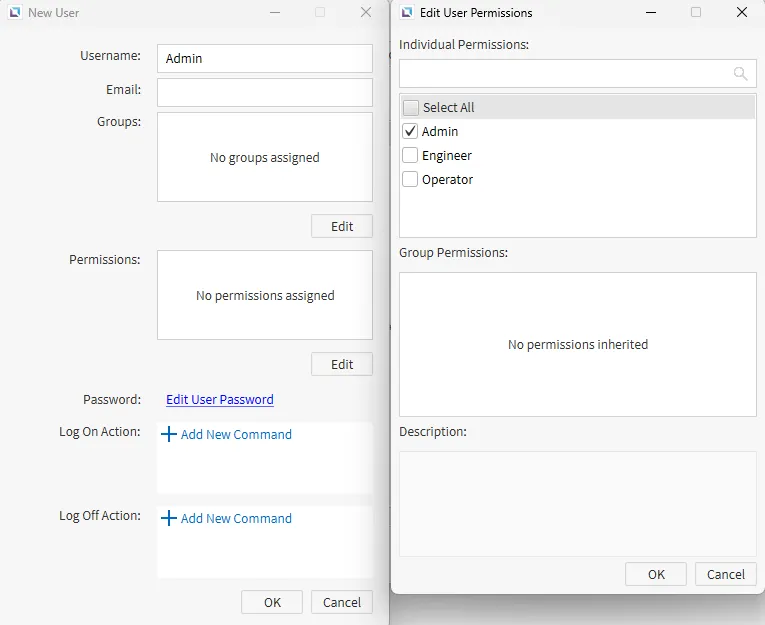Click the search magnifier icon in permissions

point(740,74)
